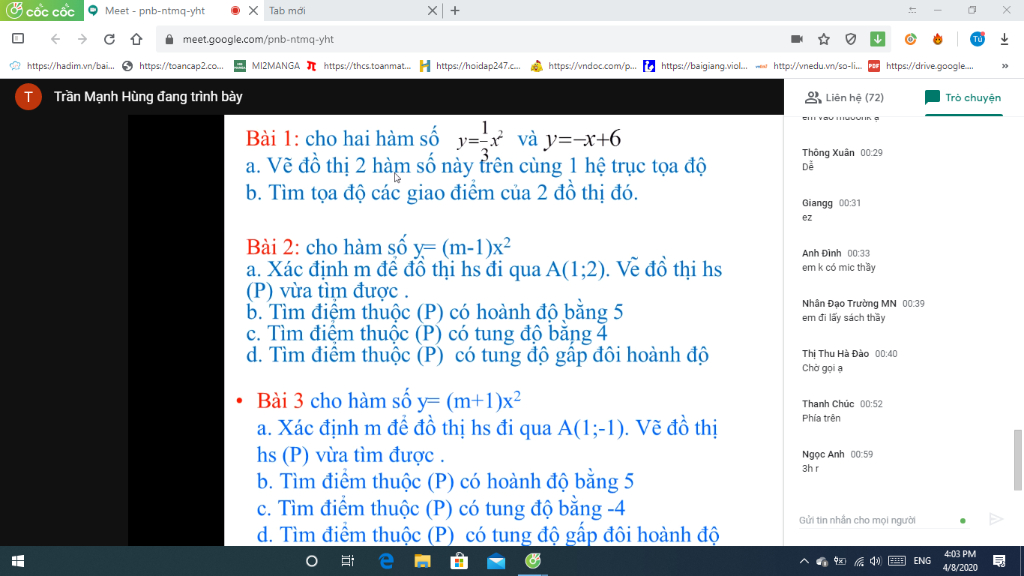
Task: Select Giangg message "ez"
Action: 831,210
